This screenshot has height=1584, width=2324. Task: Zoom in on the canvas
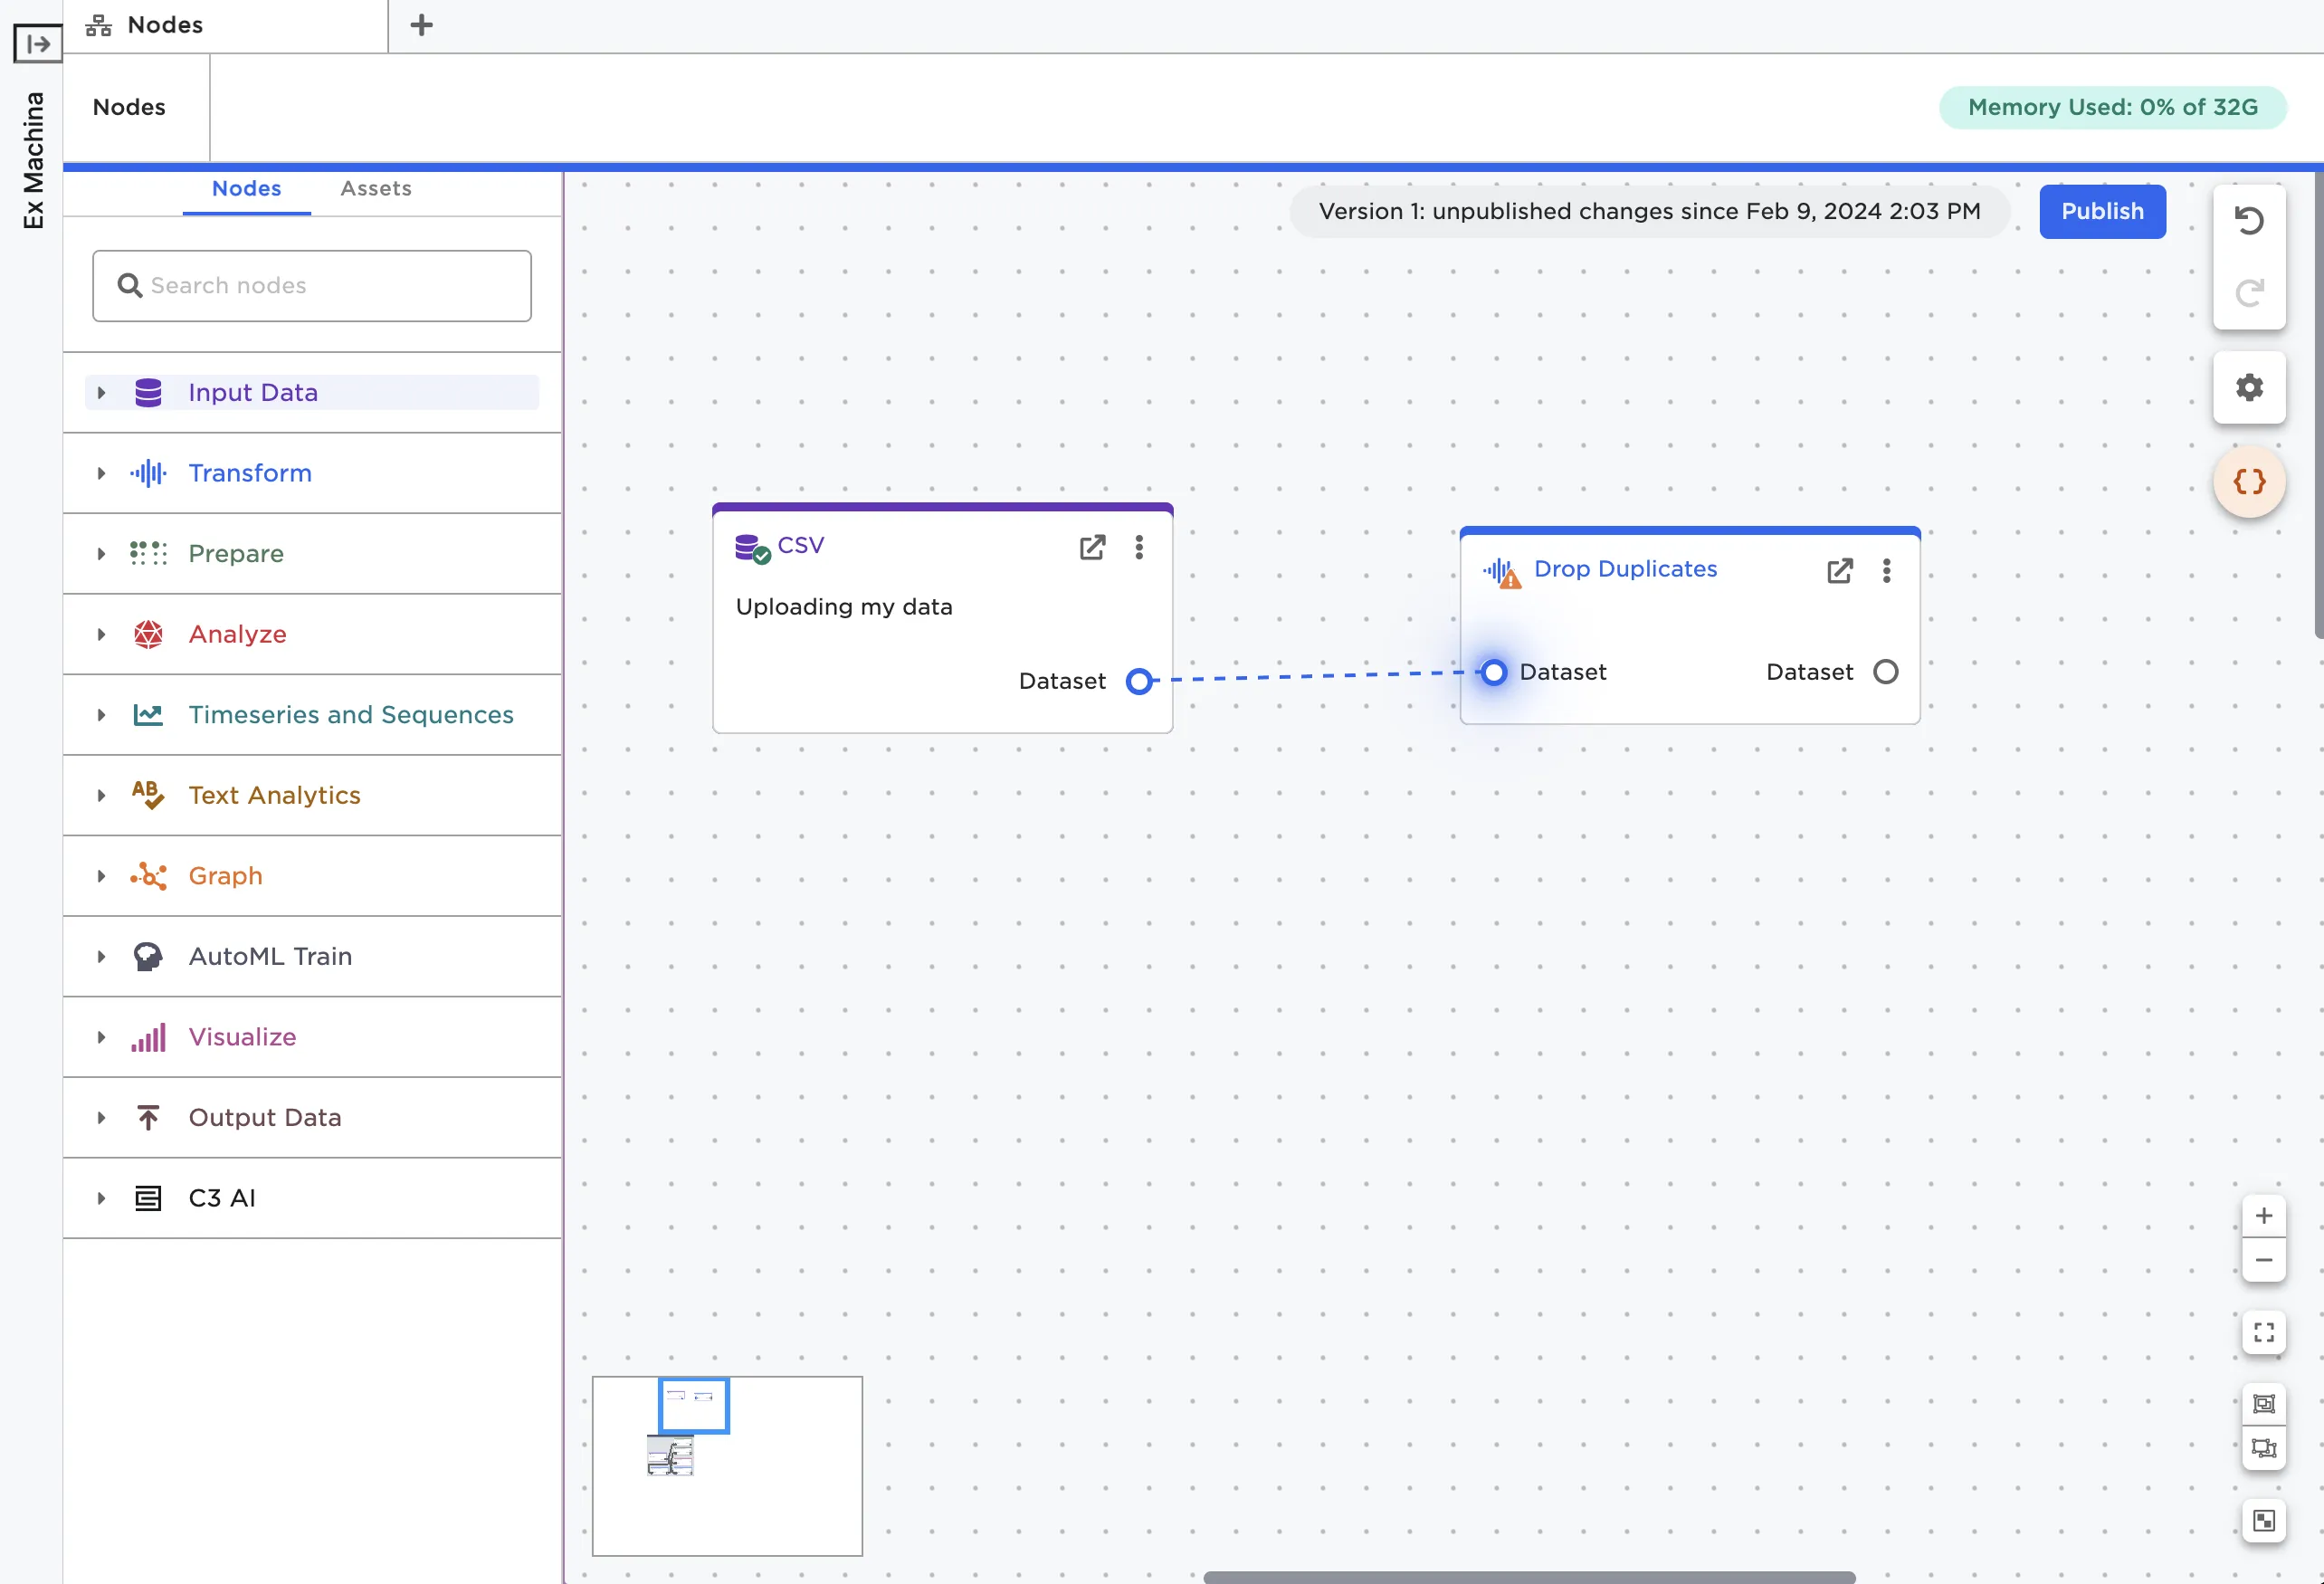tap(2263, 1216)
